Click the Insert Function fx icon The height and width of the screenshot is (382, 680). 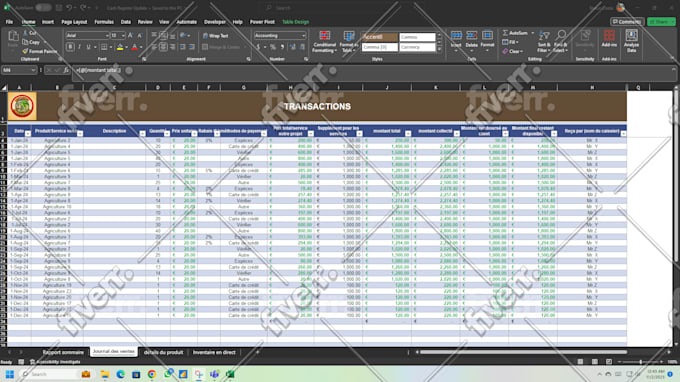66,70
